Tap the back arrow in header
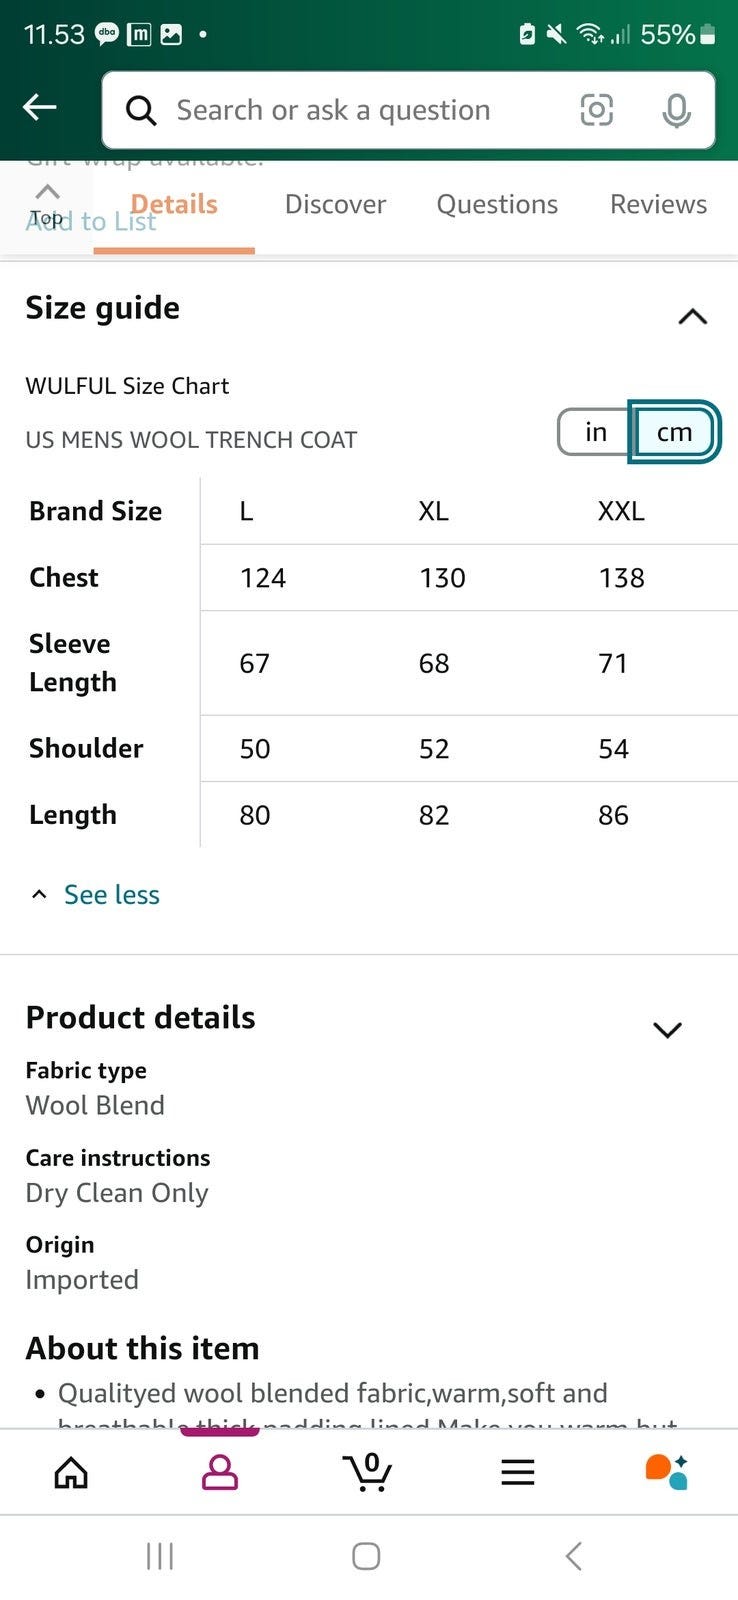Viewport: 738px width, 1600px height. pyautogui.click(x=40, y=108)
